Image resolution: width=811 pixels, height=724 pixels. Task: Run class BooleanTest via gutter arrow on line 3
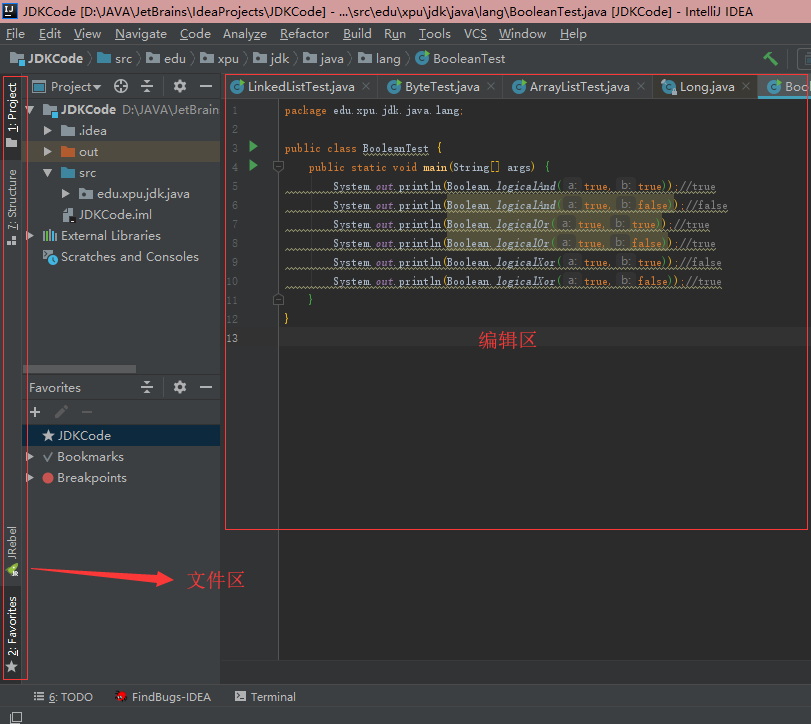click(x=253, y=146)
